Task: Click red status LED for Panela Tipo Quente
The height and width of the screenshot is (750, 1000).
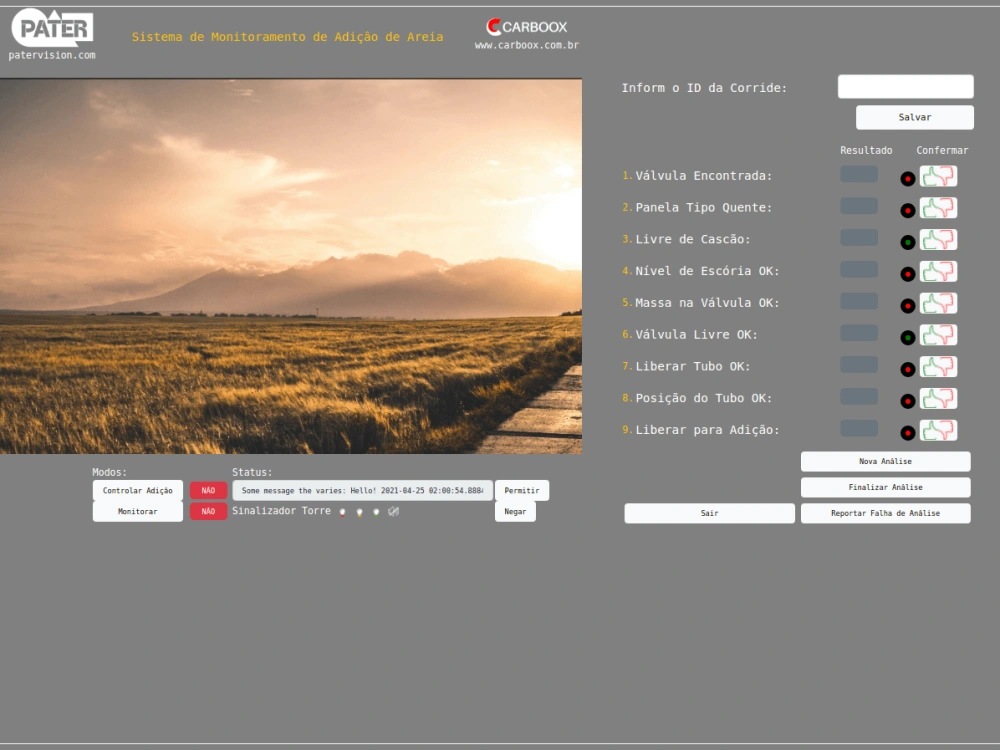Action: click(908, 210)
